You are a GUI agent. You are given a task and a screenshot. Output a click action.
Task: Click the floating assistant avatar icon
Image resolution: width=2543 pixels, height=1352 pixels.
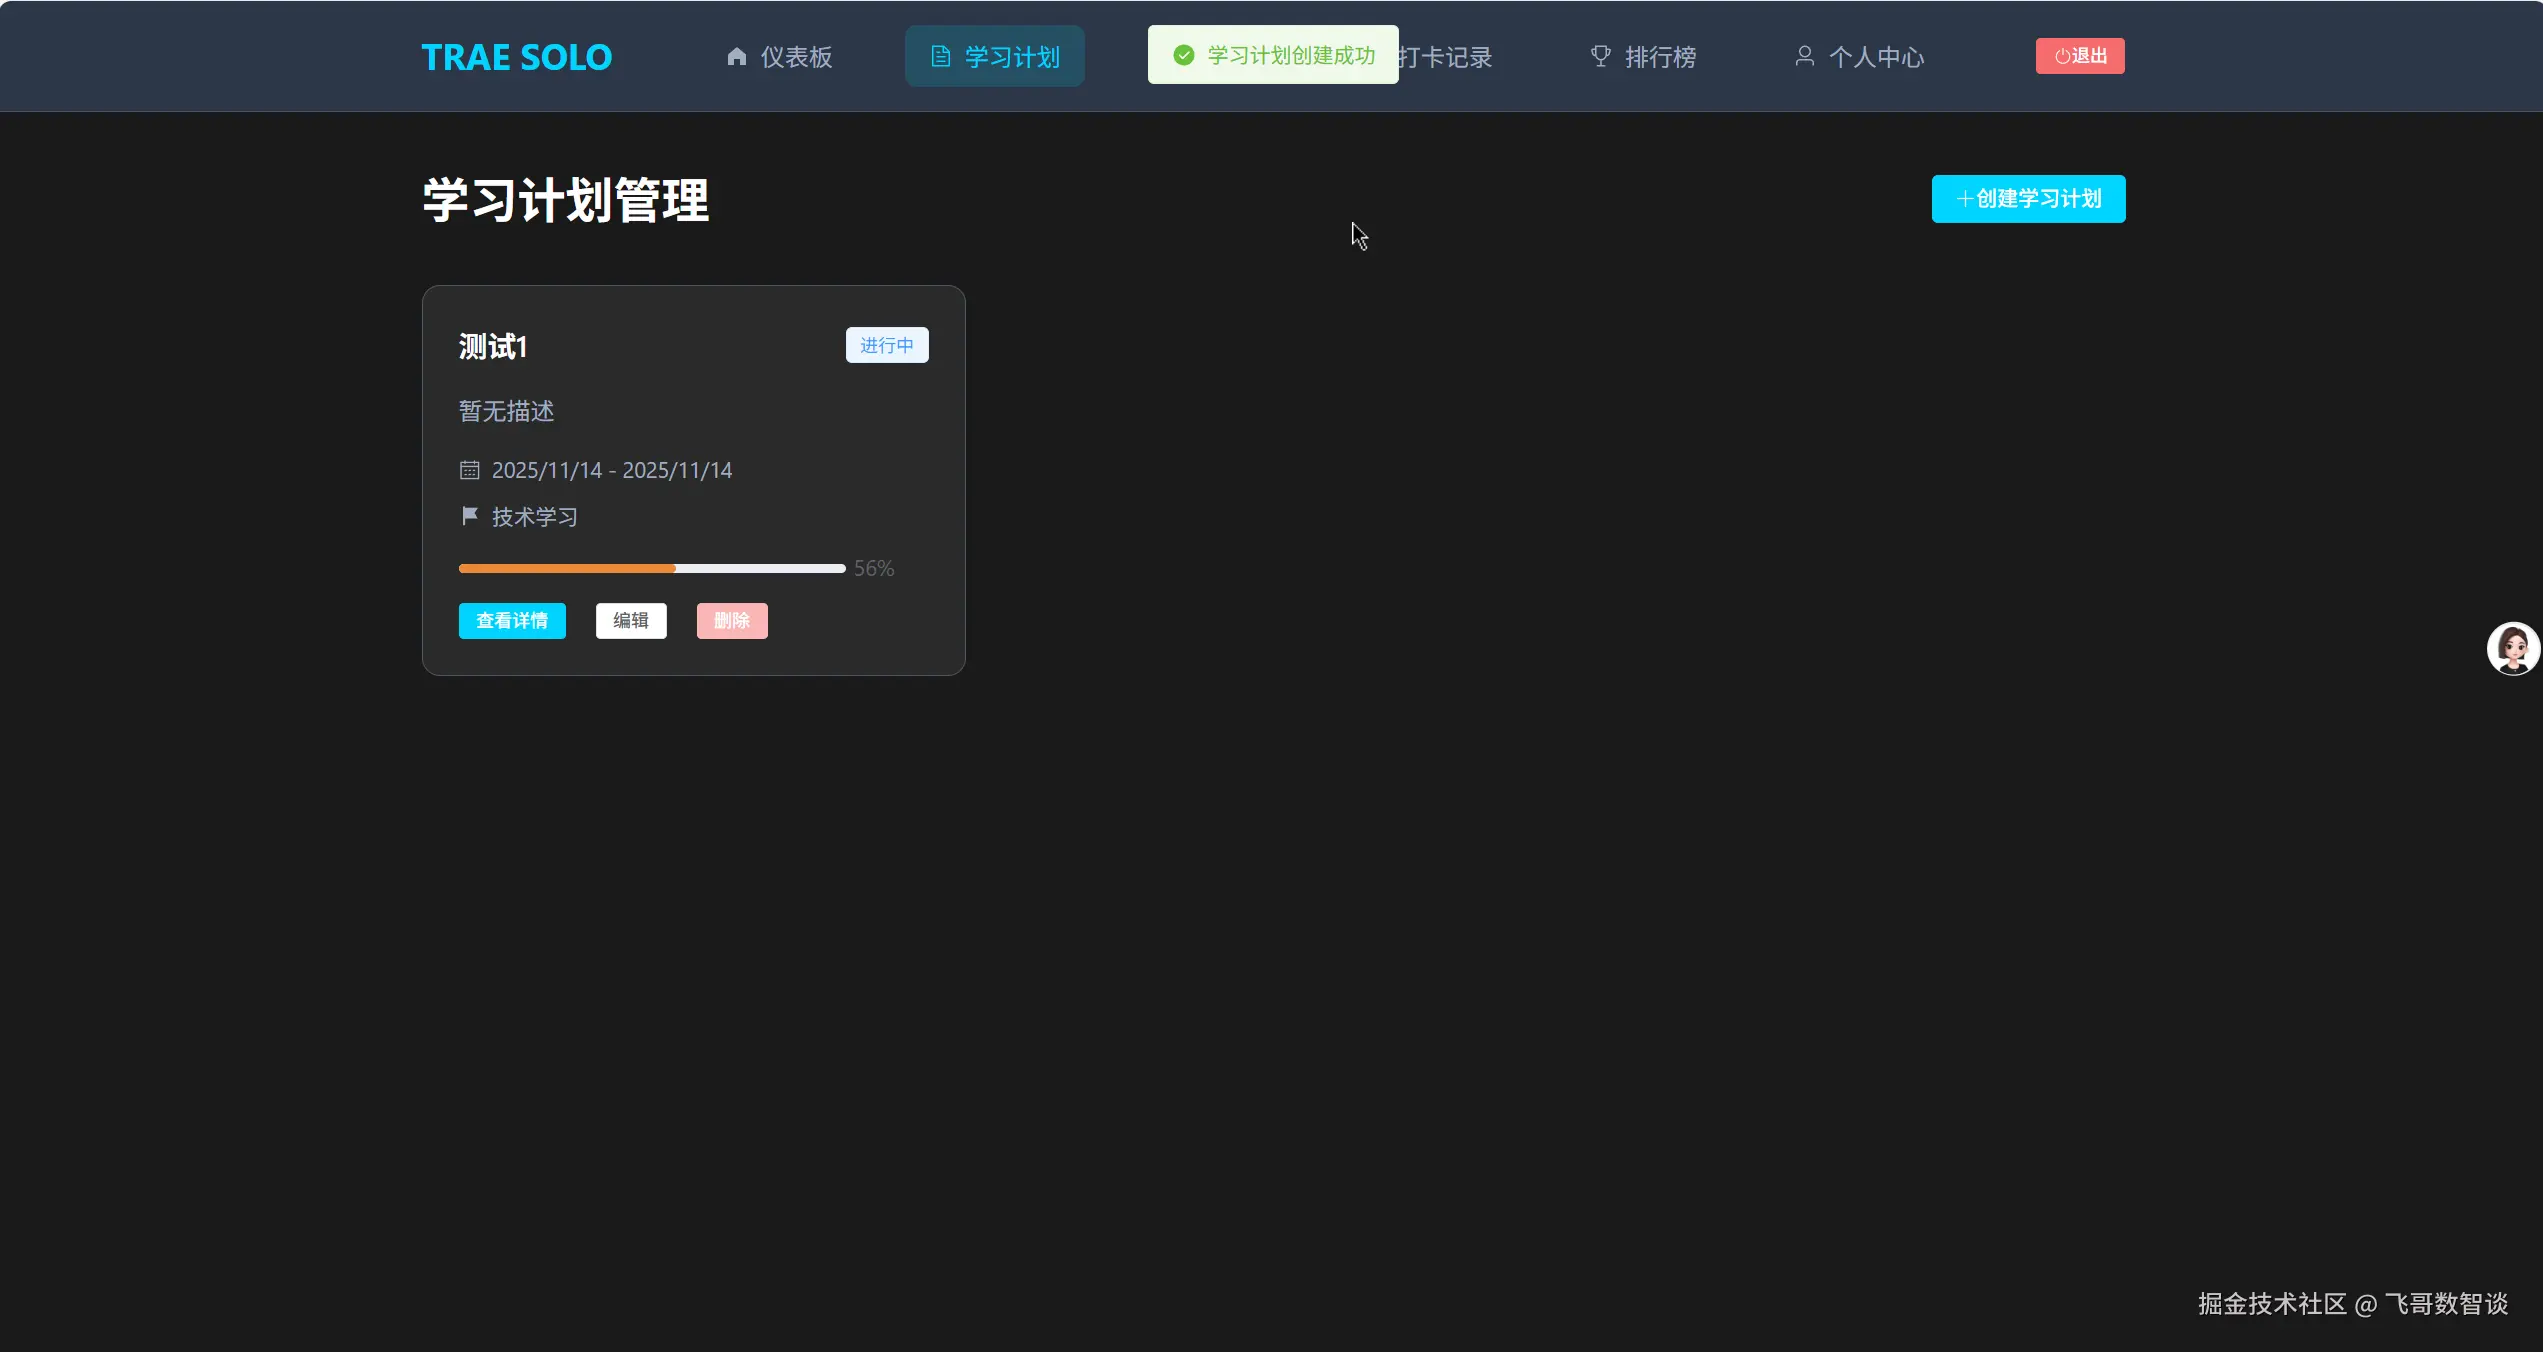click(2512, 649)
